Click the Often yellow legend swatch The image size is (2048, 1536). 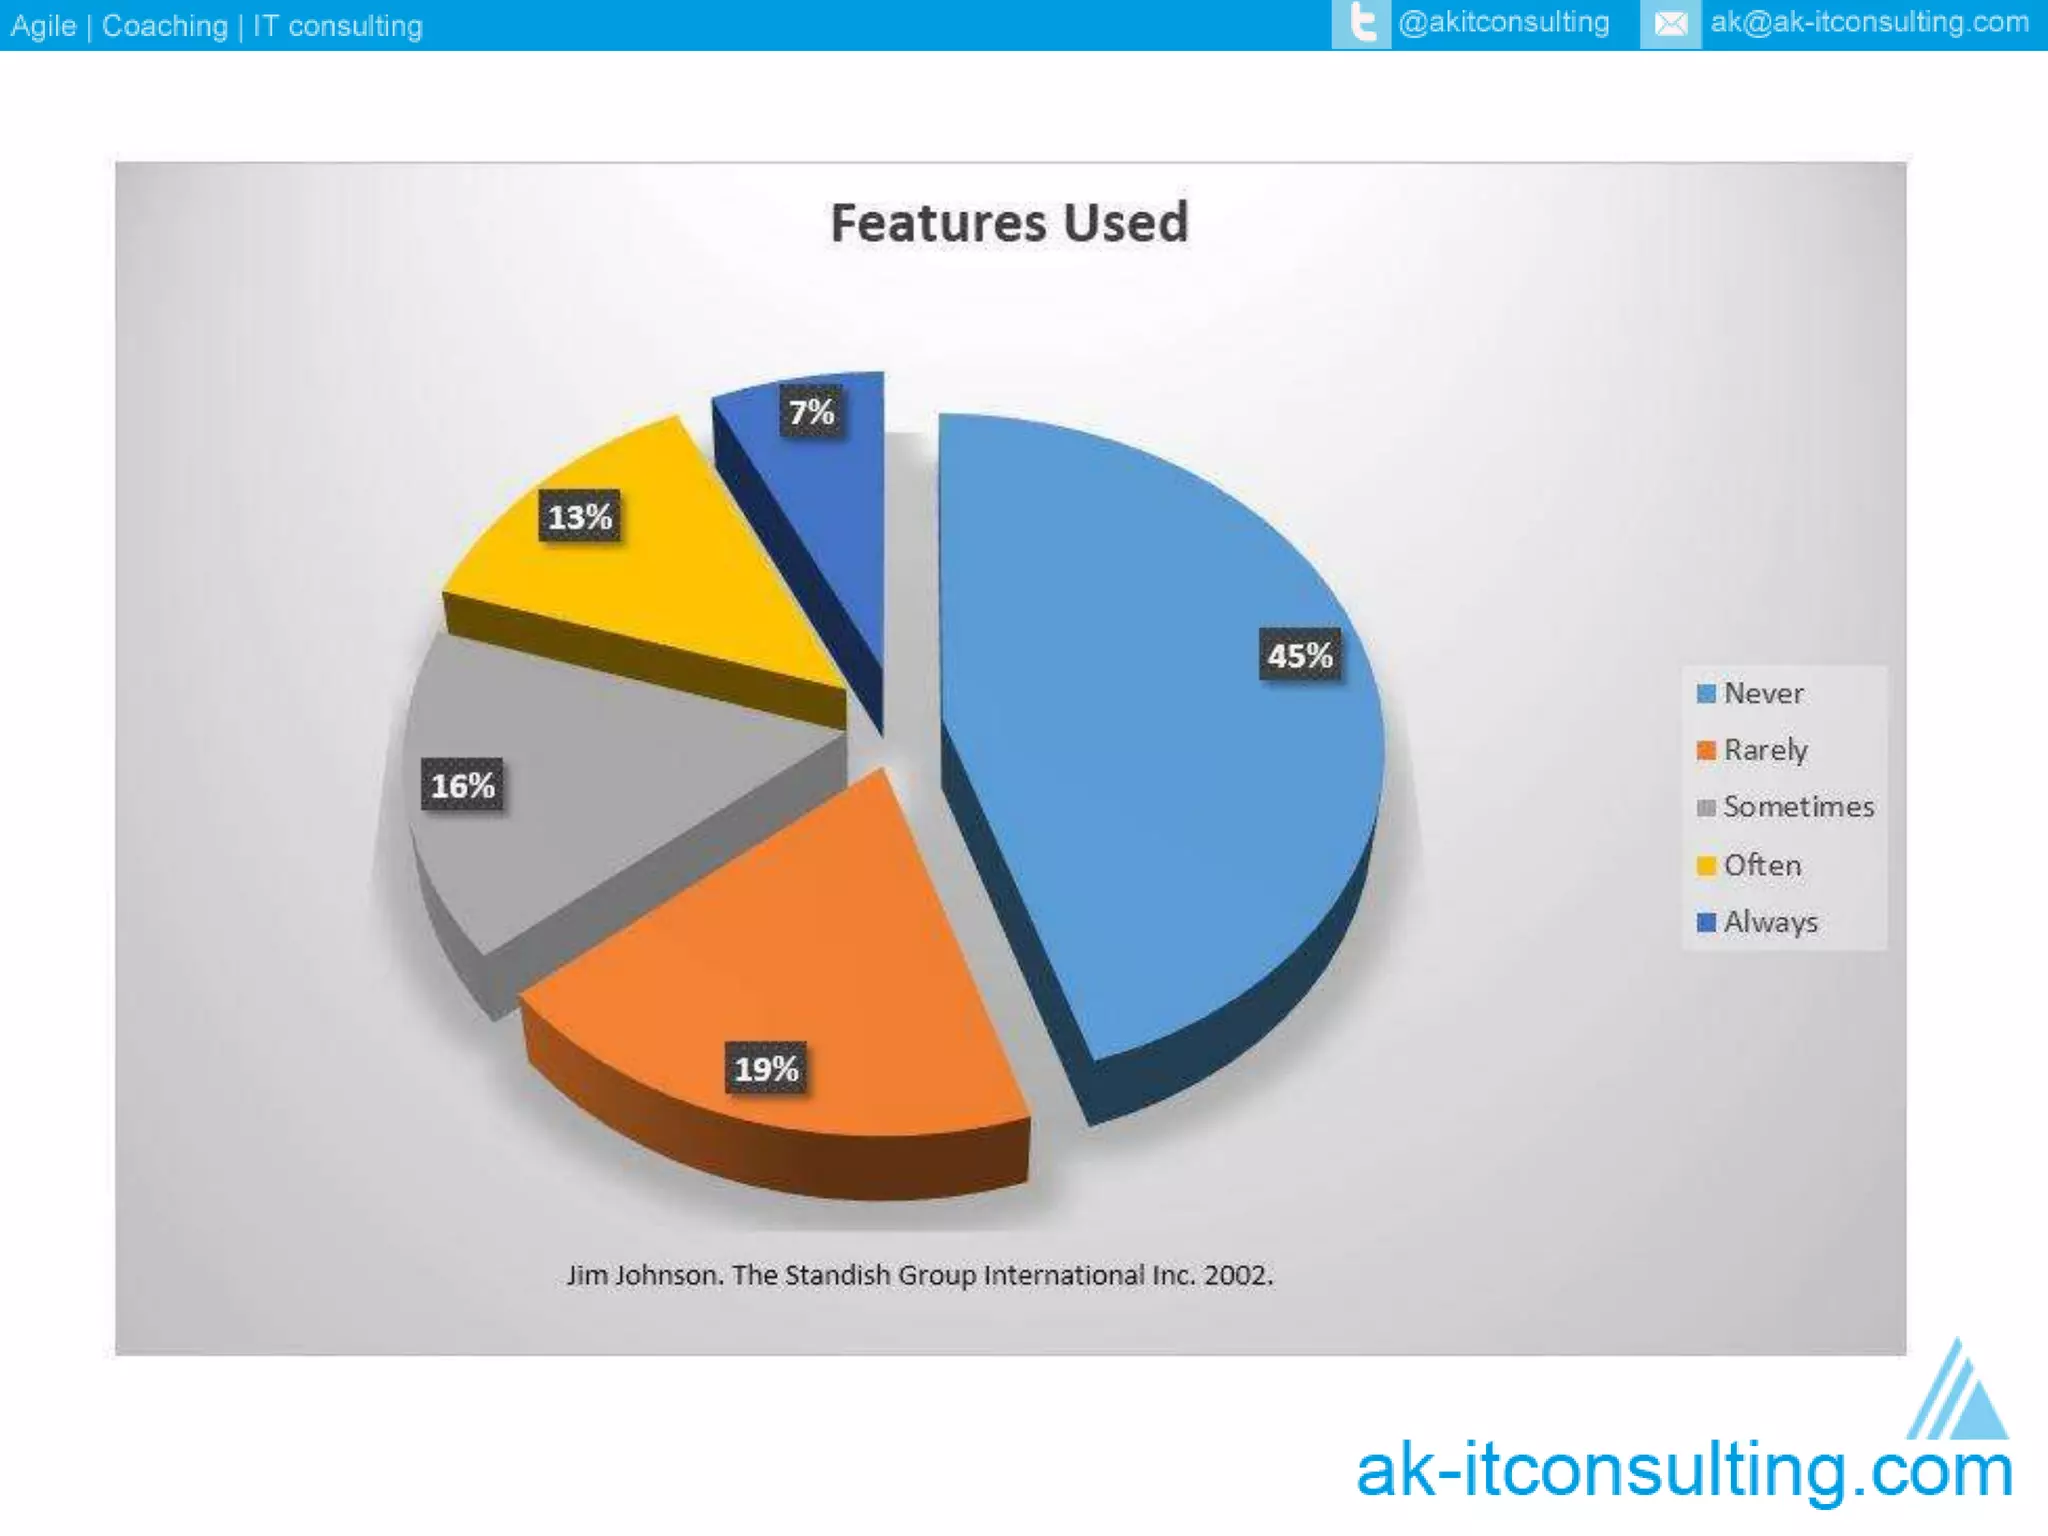click(1706, 865)
